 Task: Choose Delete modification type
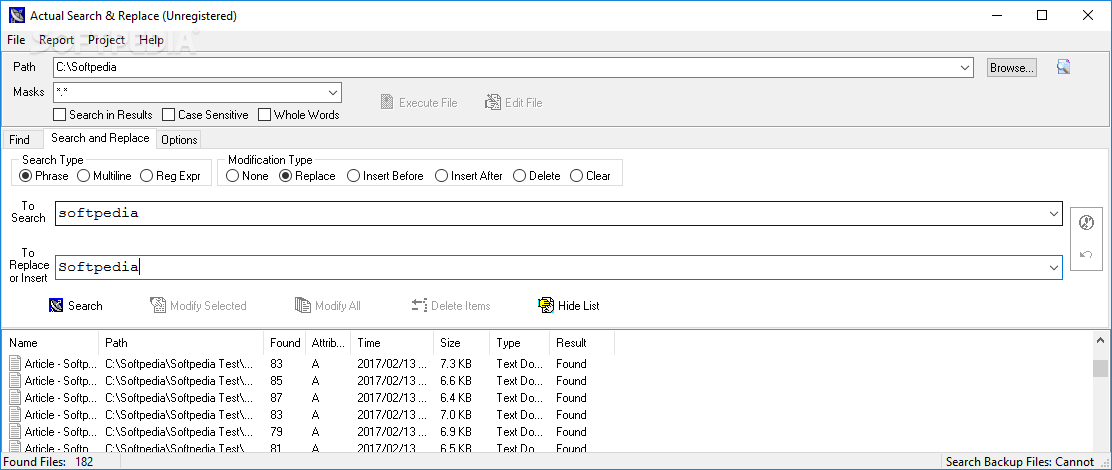click(536, 176)
